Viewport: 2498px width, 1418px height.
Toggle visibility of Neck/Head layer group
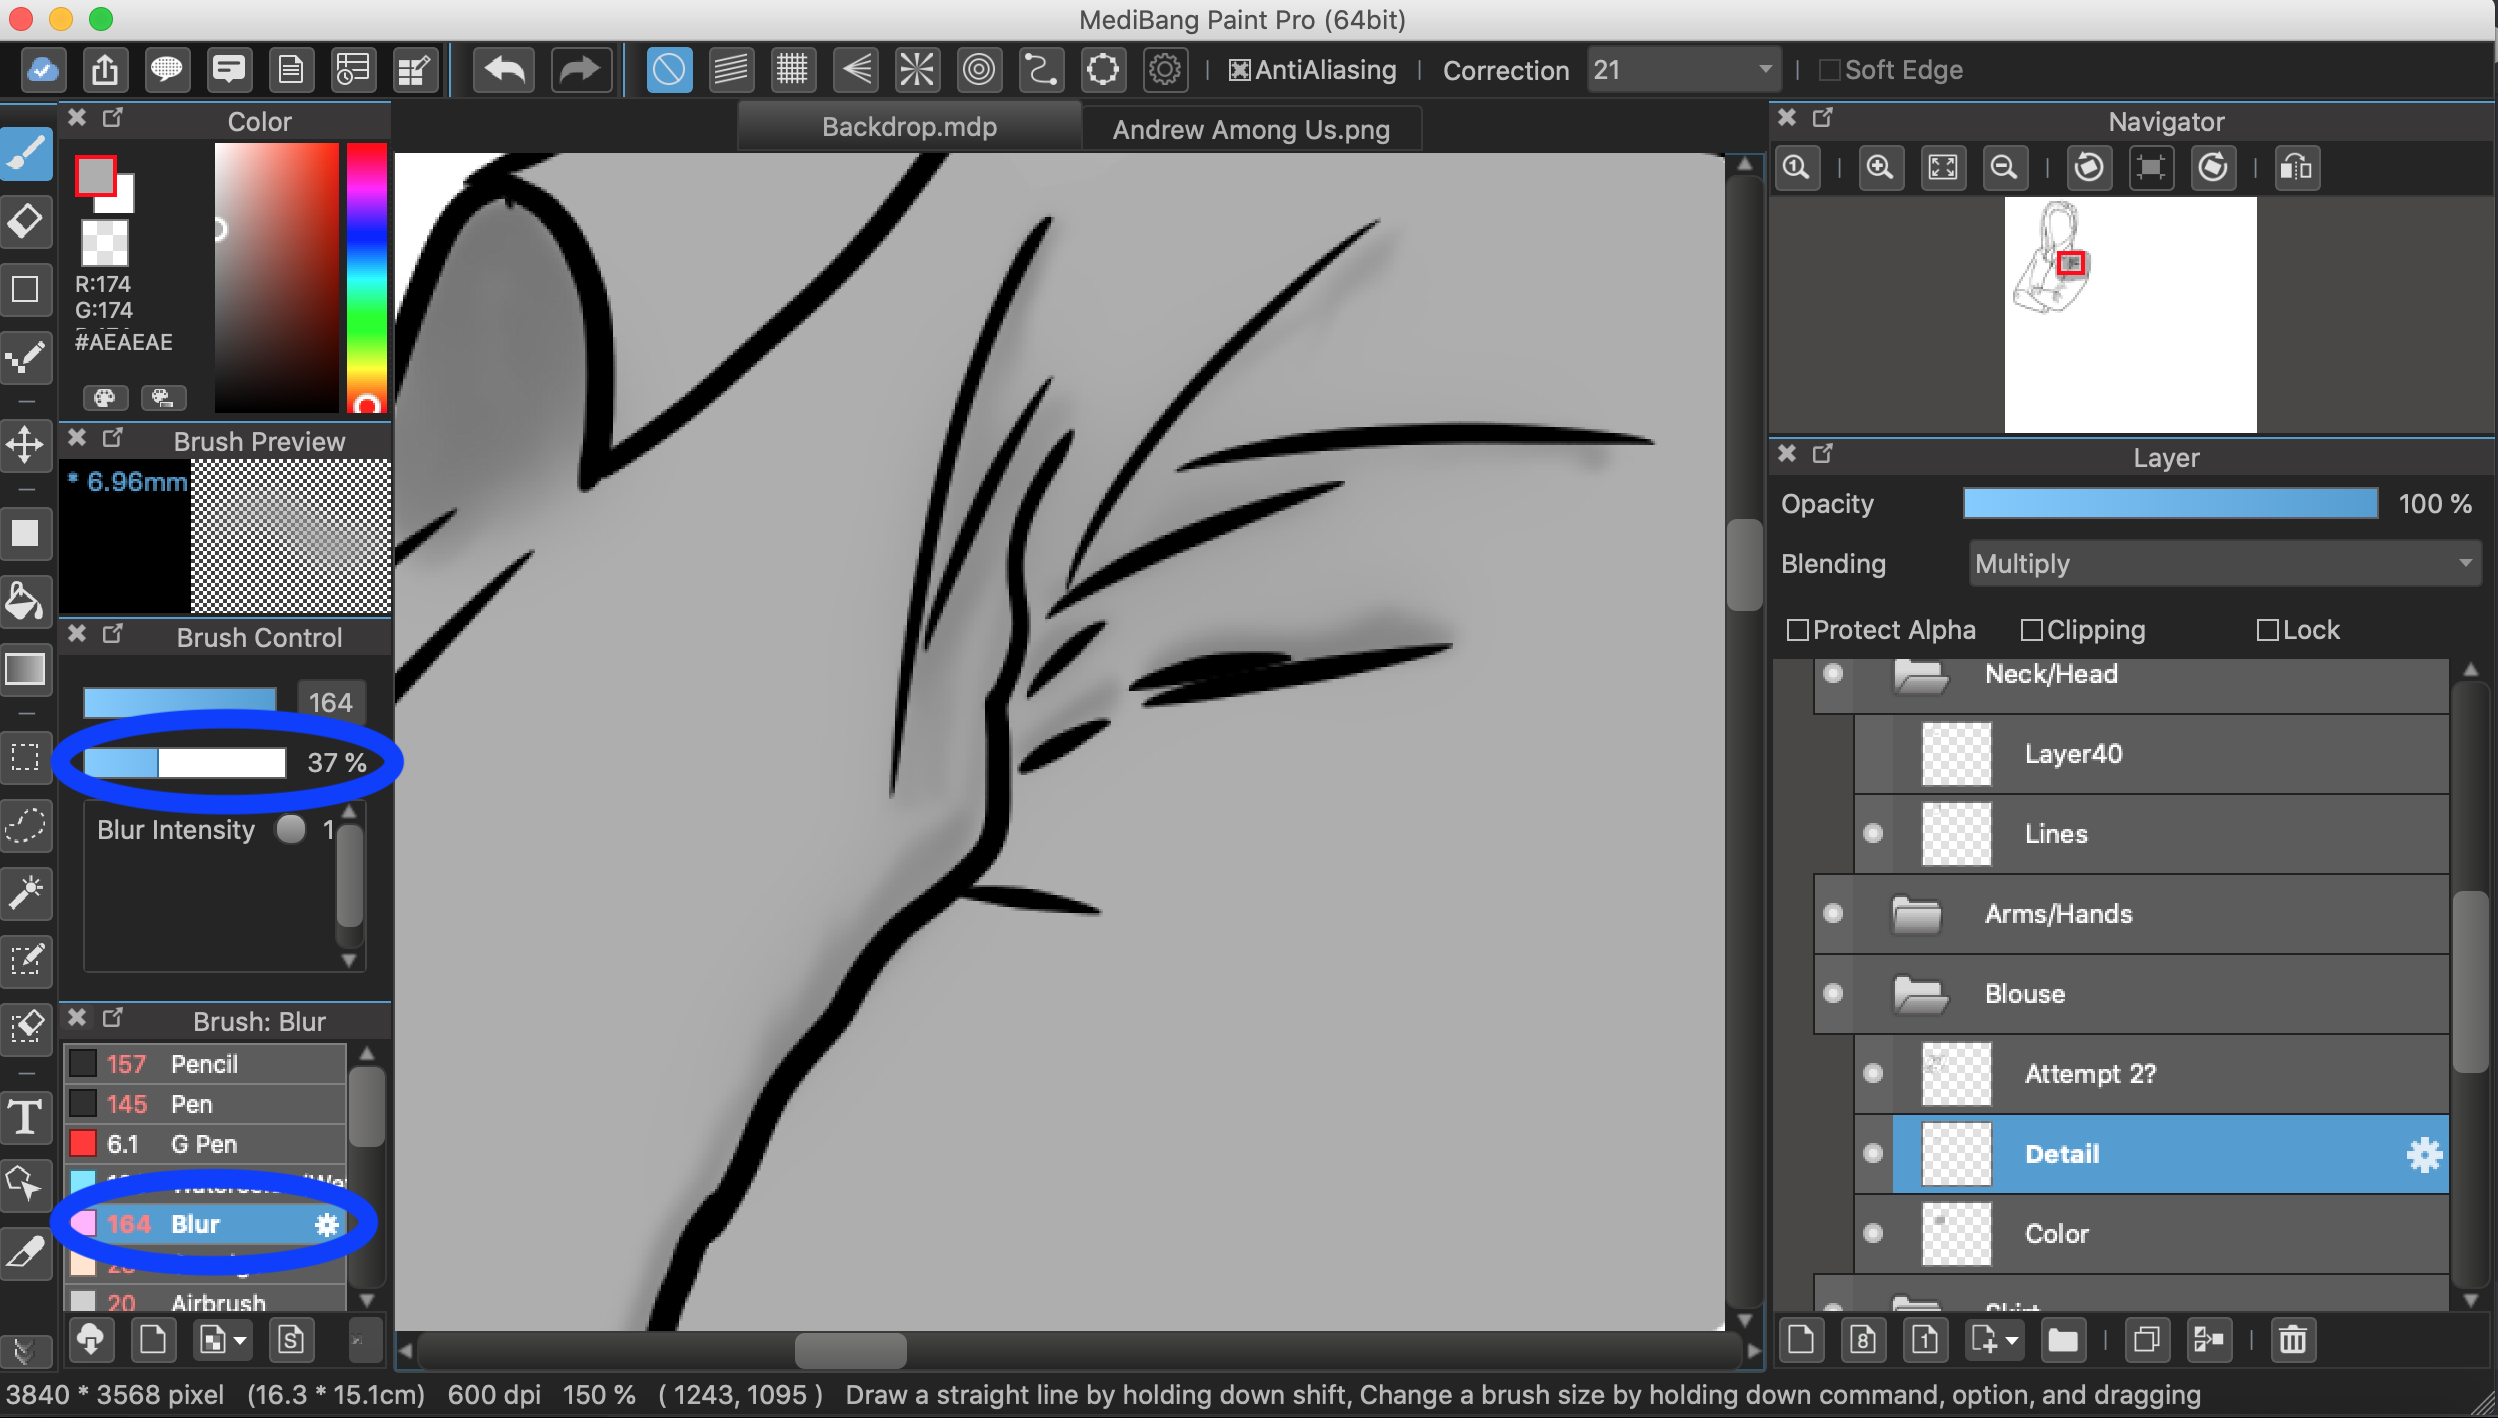[1831, 672]
